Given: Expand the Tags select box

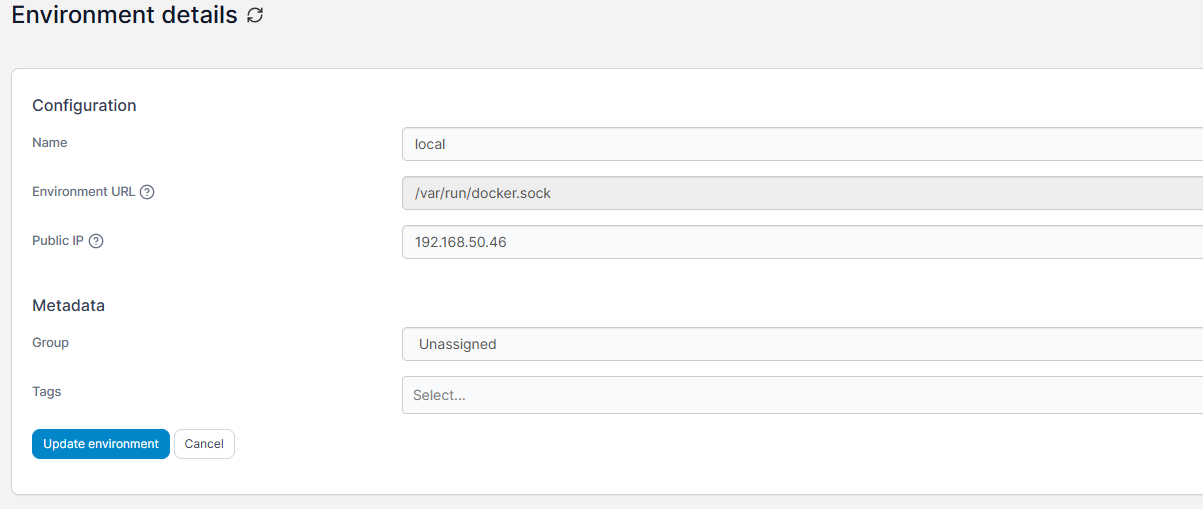Looking at the screenshot, I should [802, 395].
